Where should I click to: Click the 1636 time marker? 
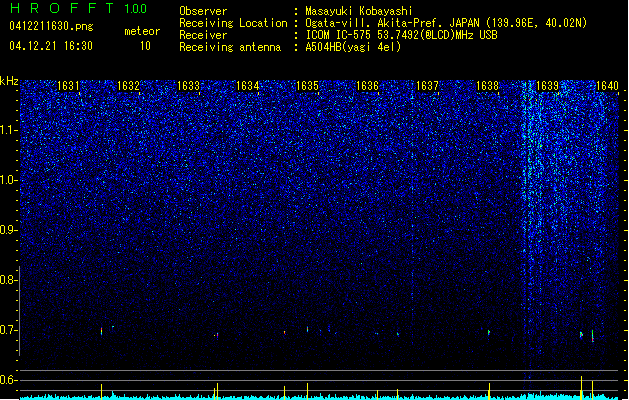(x=367, y=86)
